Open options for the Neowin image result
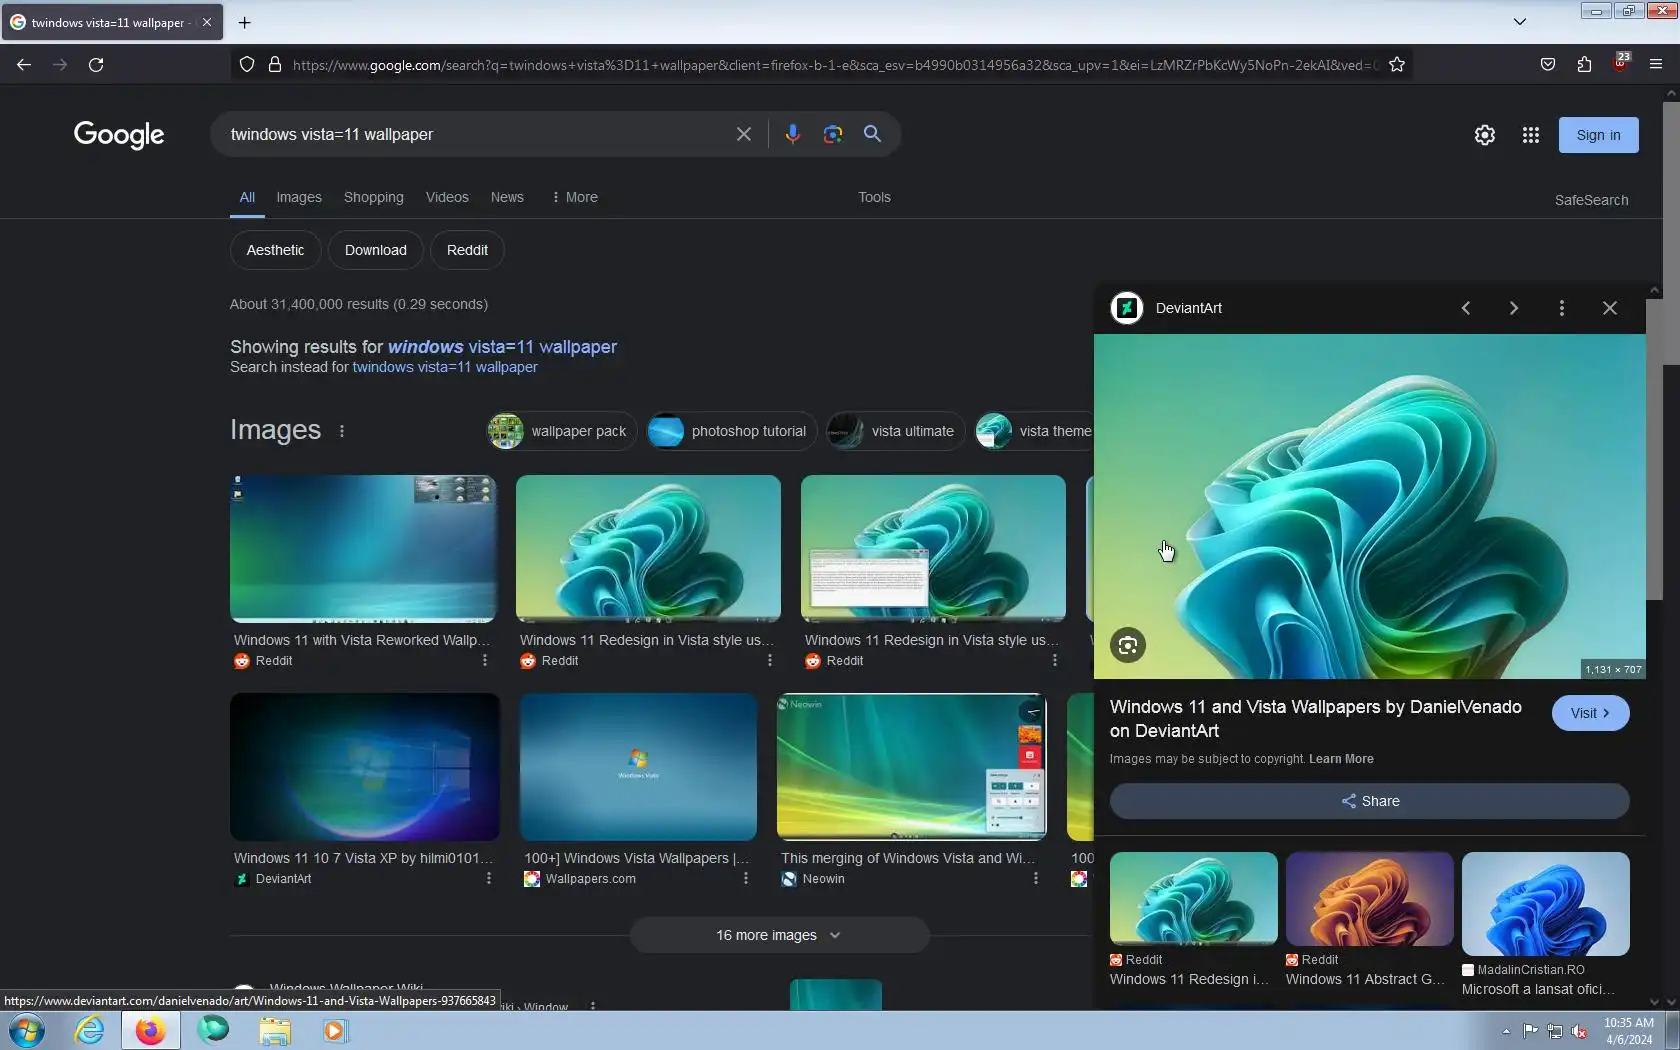1680x1050 pixels. pyautogui.click(x=1036, y=878)
